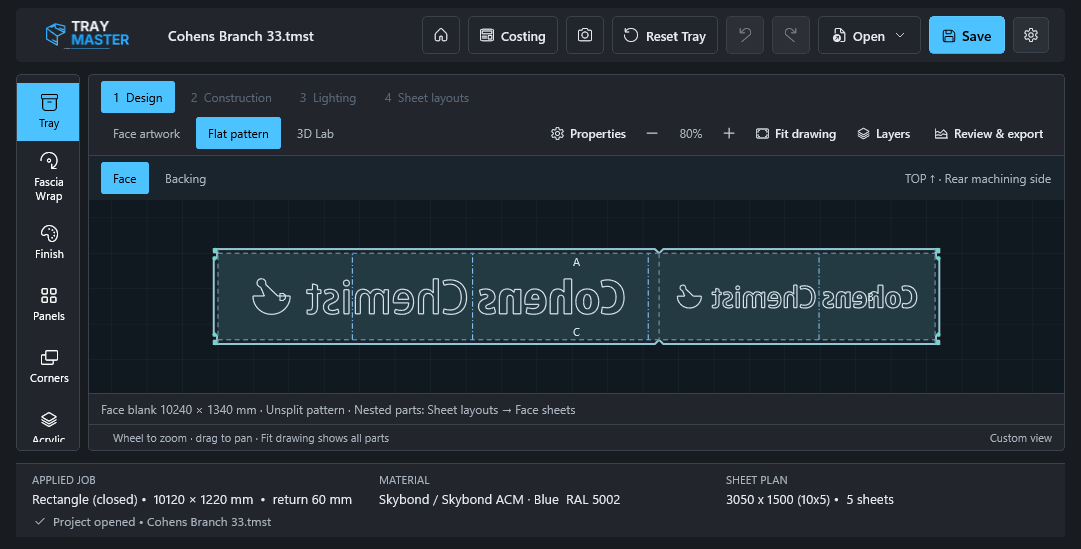
Task: Take a snapshot with the camera icon
Action: [585, 35]
